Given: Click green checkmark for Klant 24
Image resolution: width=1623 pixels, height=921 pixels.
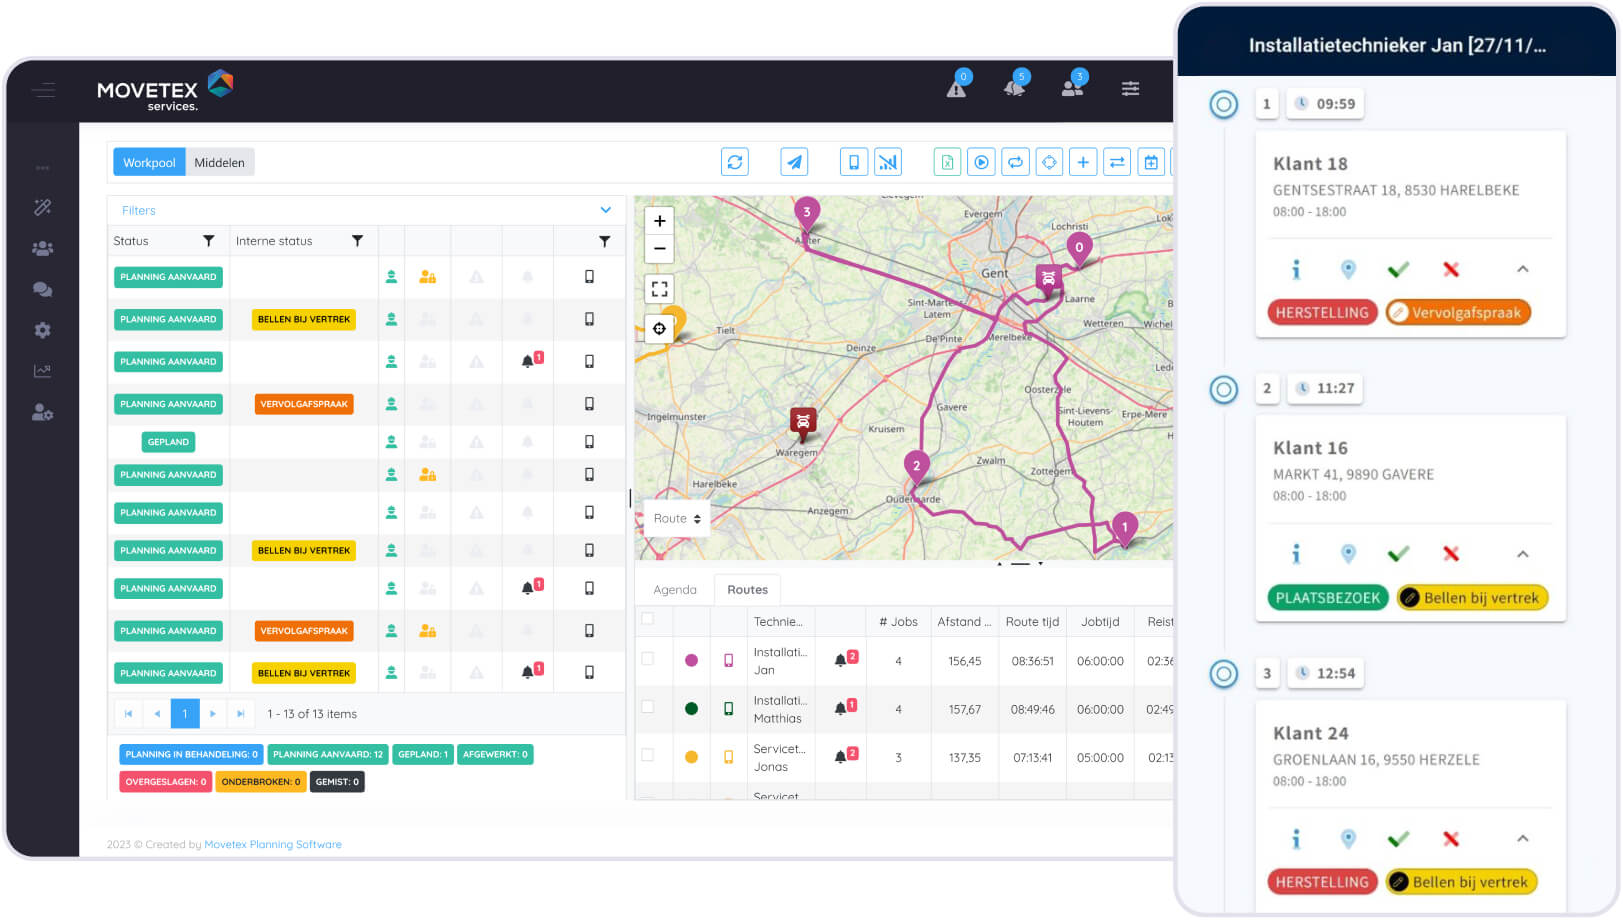Looking at the screenshot, I should (x=1399, y=839).
